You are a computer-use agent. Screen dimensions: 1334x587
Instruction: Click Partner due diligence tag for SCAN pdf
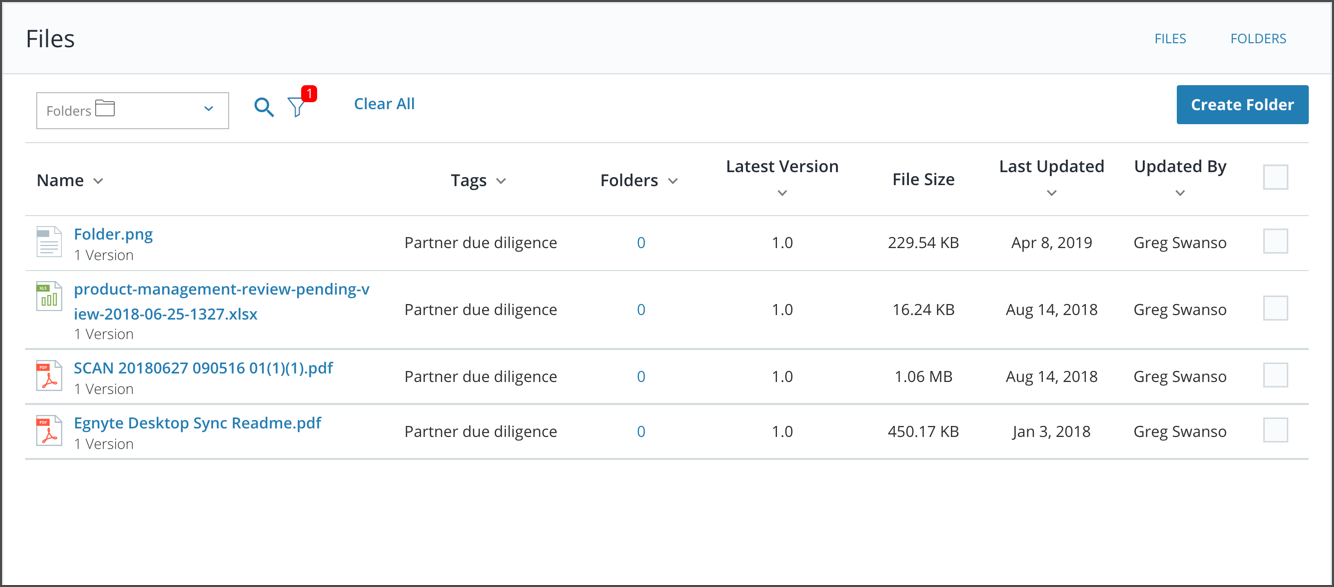[x=481, y=377]
